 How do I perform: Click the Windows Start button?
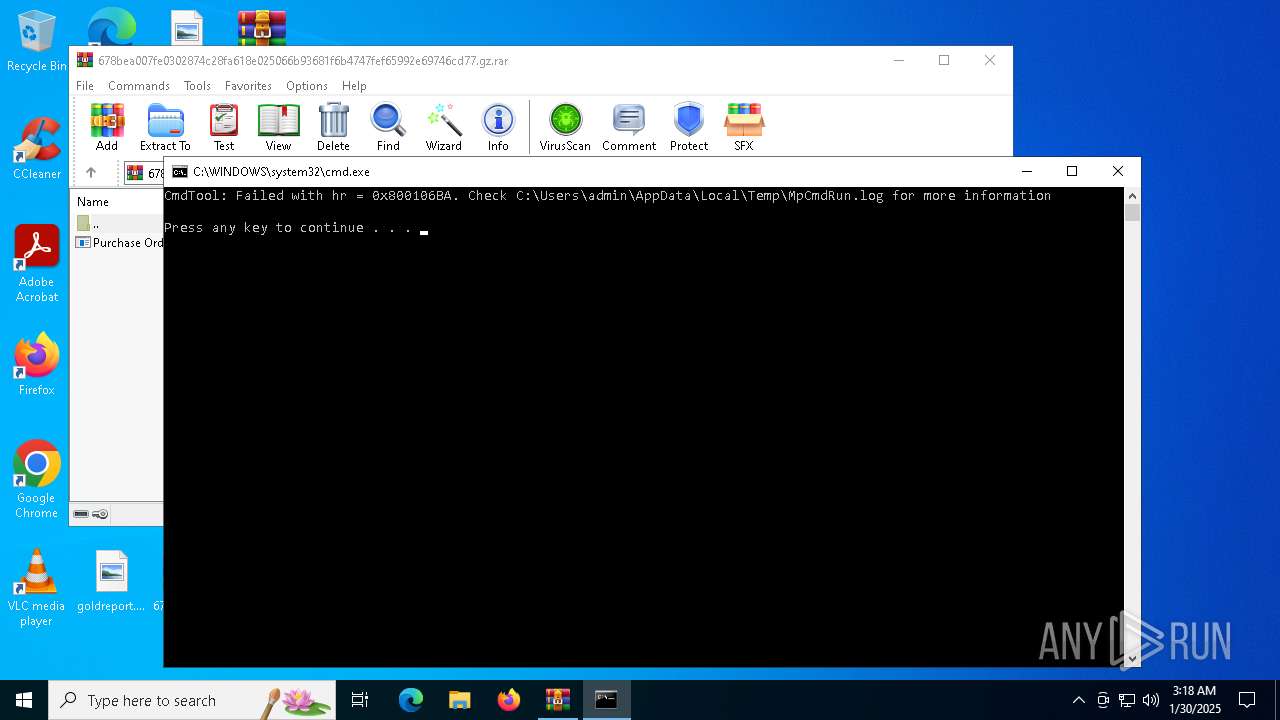click(x=24, y=700)
